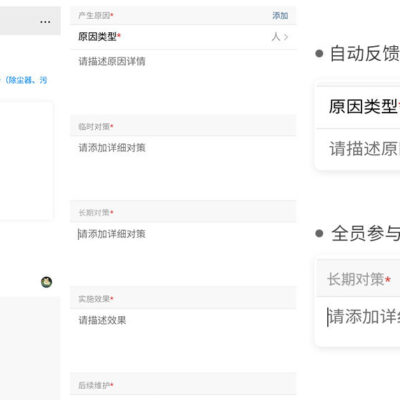400x400 pixels.
Task: Click the 后续维护 section header
Action: coord(183,385)
